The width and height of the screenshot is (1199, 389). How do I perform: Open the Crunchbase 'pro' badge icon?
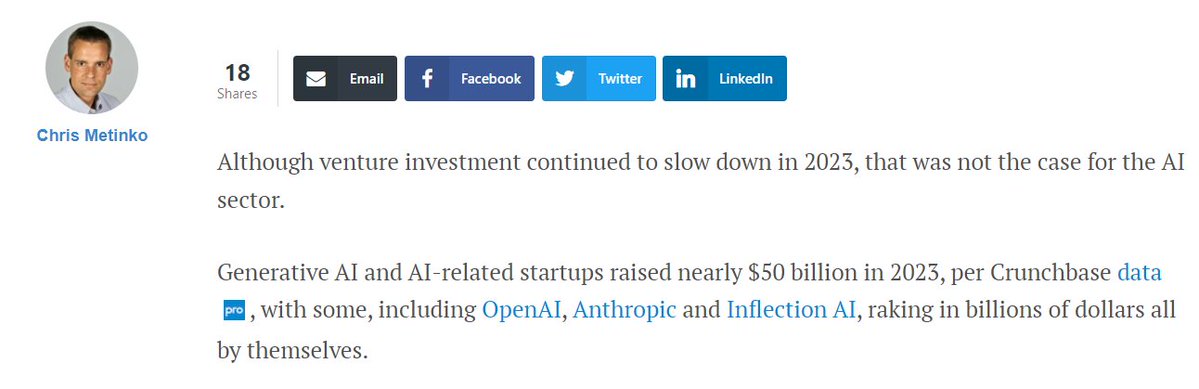233,310
